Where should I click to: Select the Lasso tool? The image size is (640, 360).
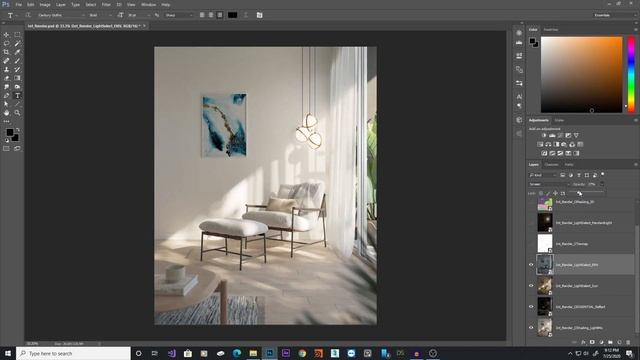pos(6,44)
